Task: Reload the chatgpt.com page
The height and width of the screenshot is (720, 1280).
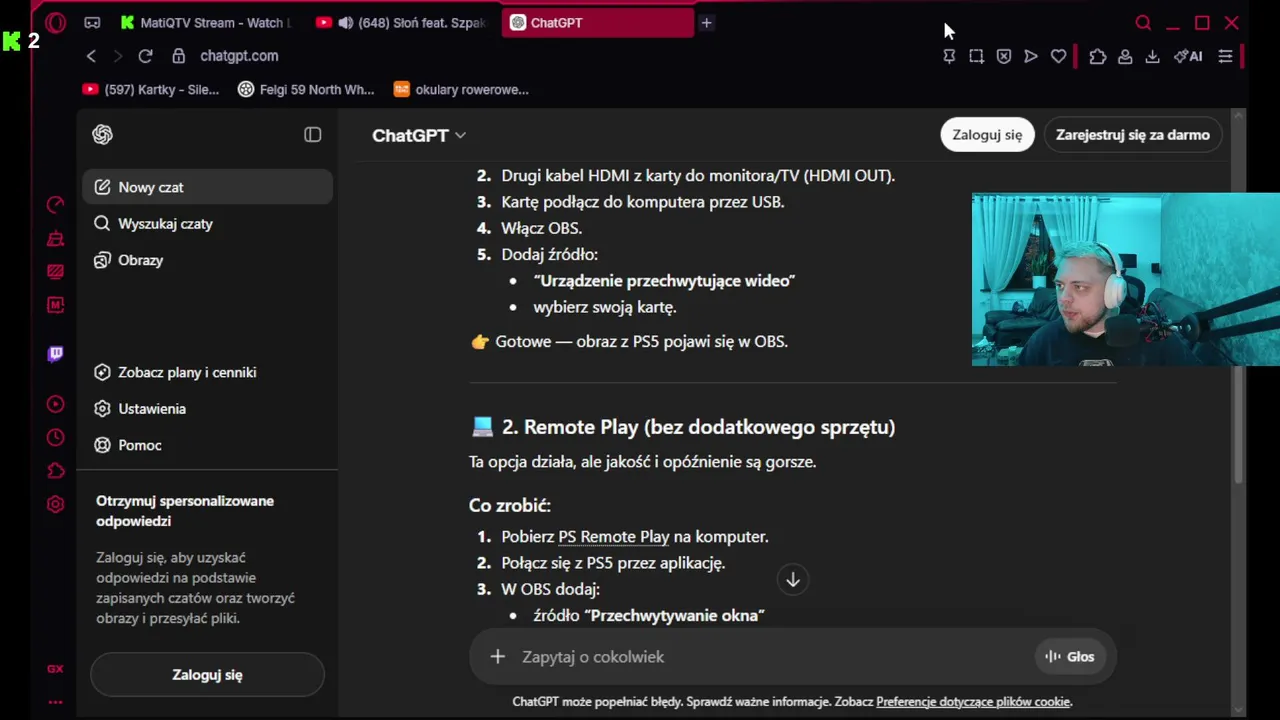Action: pos(146,56)
